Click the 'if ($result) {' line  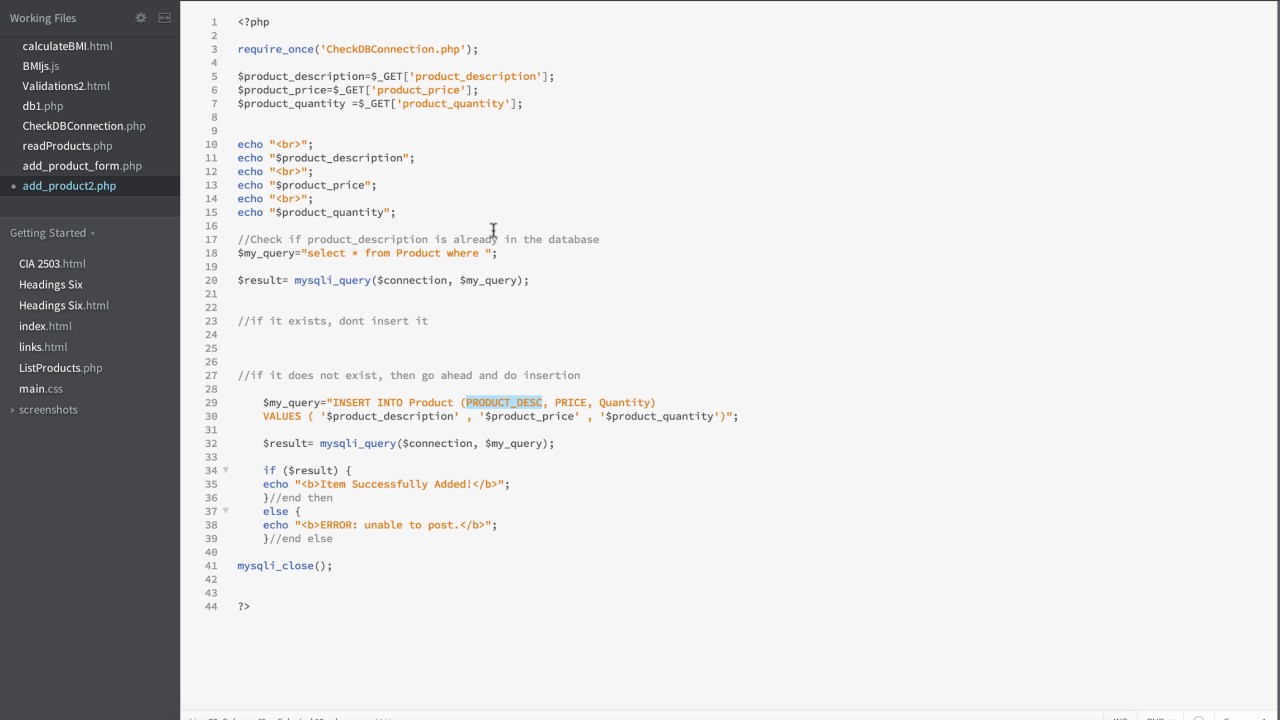[x=307, y=471]
